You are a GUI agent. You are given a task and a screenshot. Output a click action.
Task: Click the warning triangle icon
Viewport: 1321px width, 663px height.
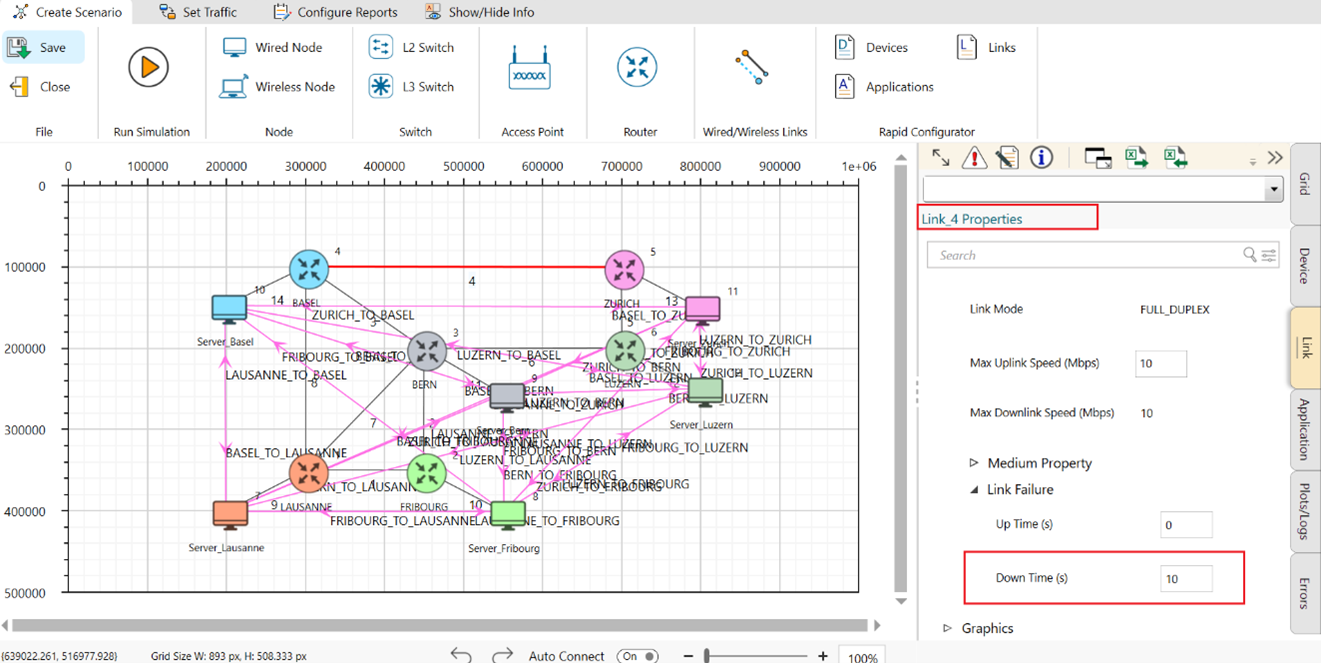[x=973, y=158]
